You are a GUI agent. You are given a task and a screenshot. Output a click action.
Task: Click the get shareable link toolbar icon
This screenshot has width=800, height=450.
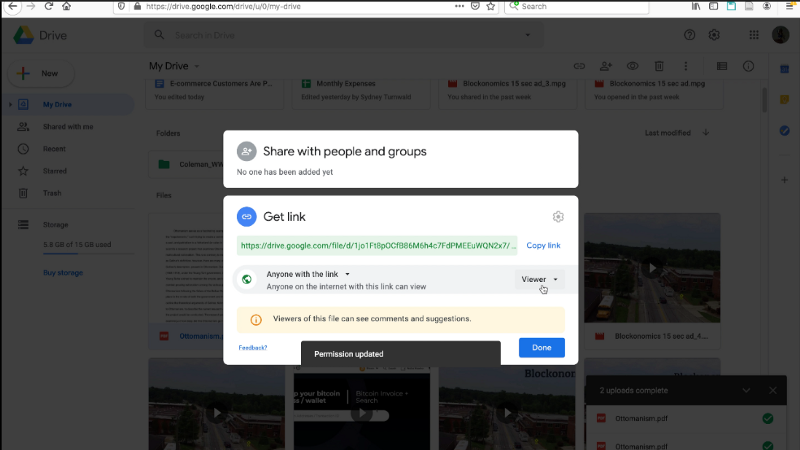(x=579, y=66)
